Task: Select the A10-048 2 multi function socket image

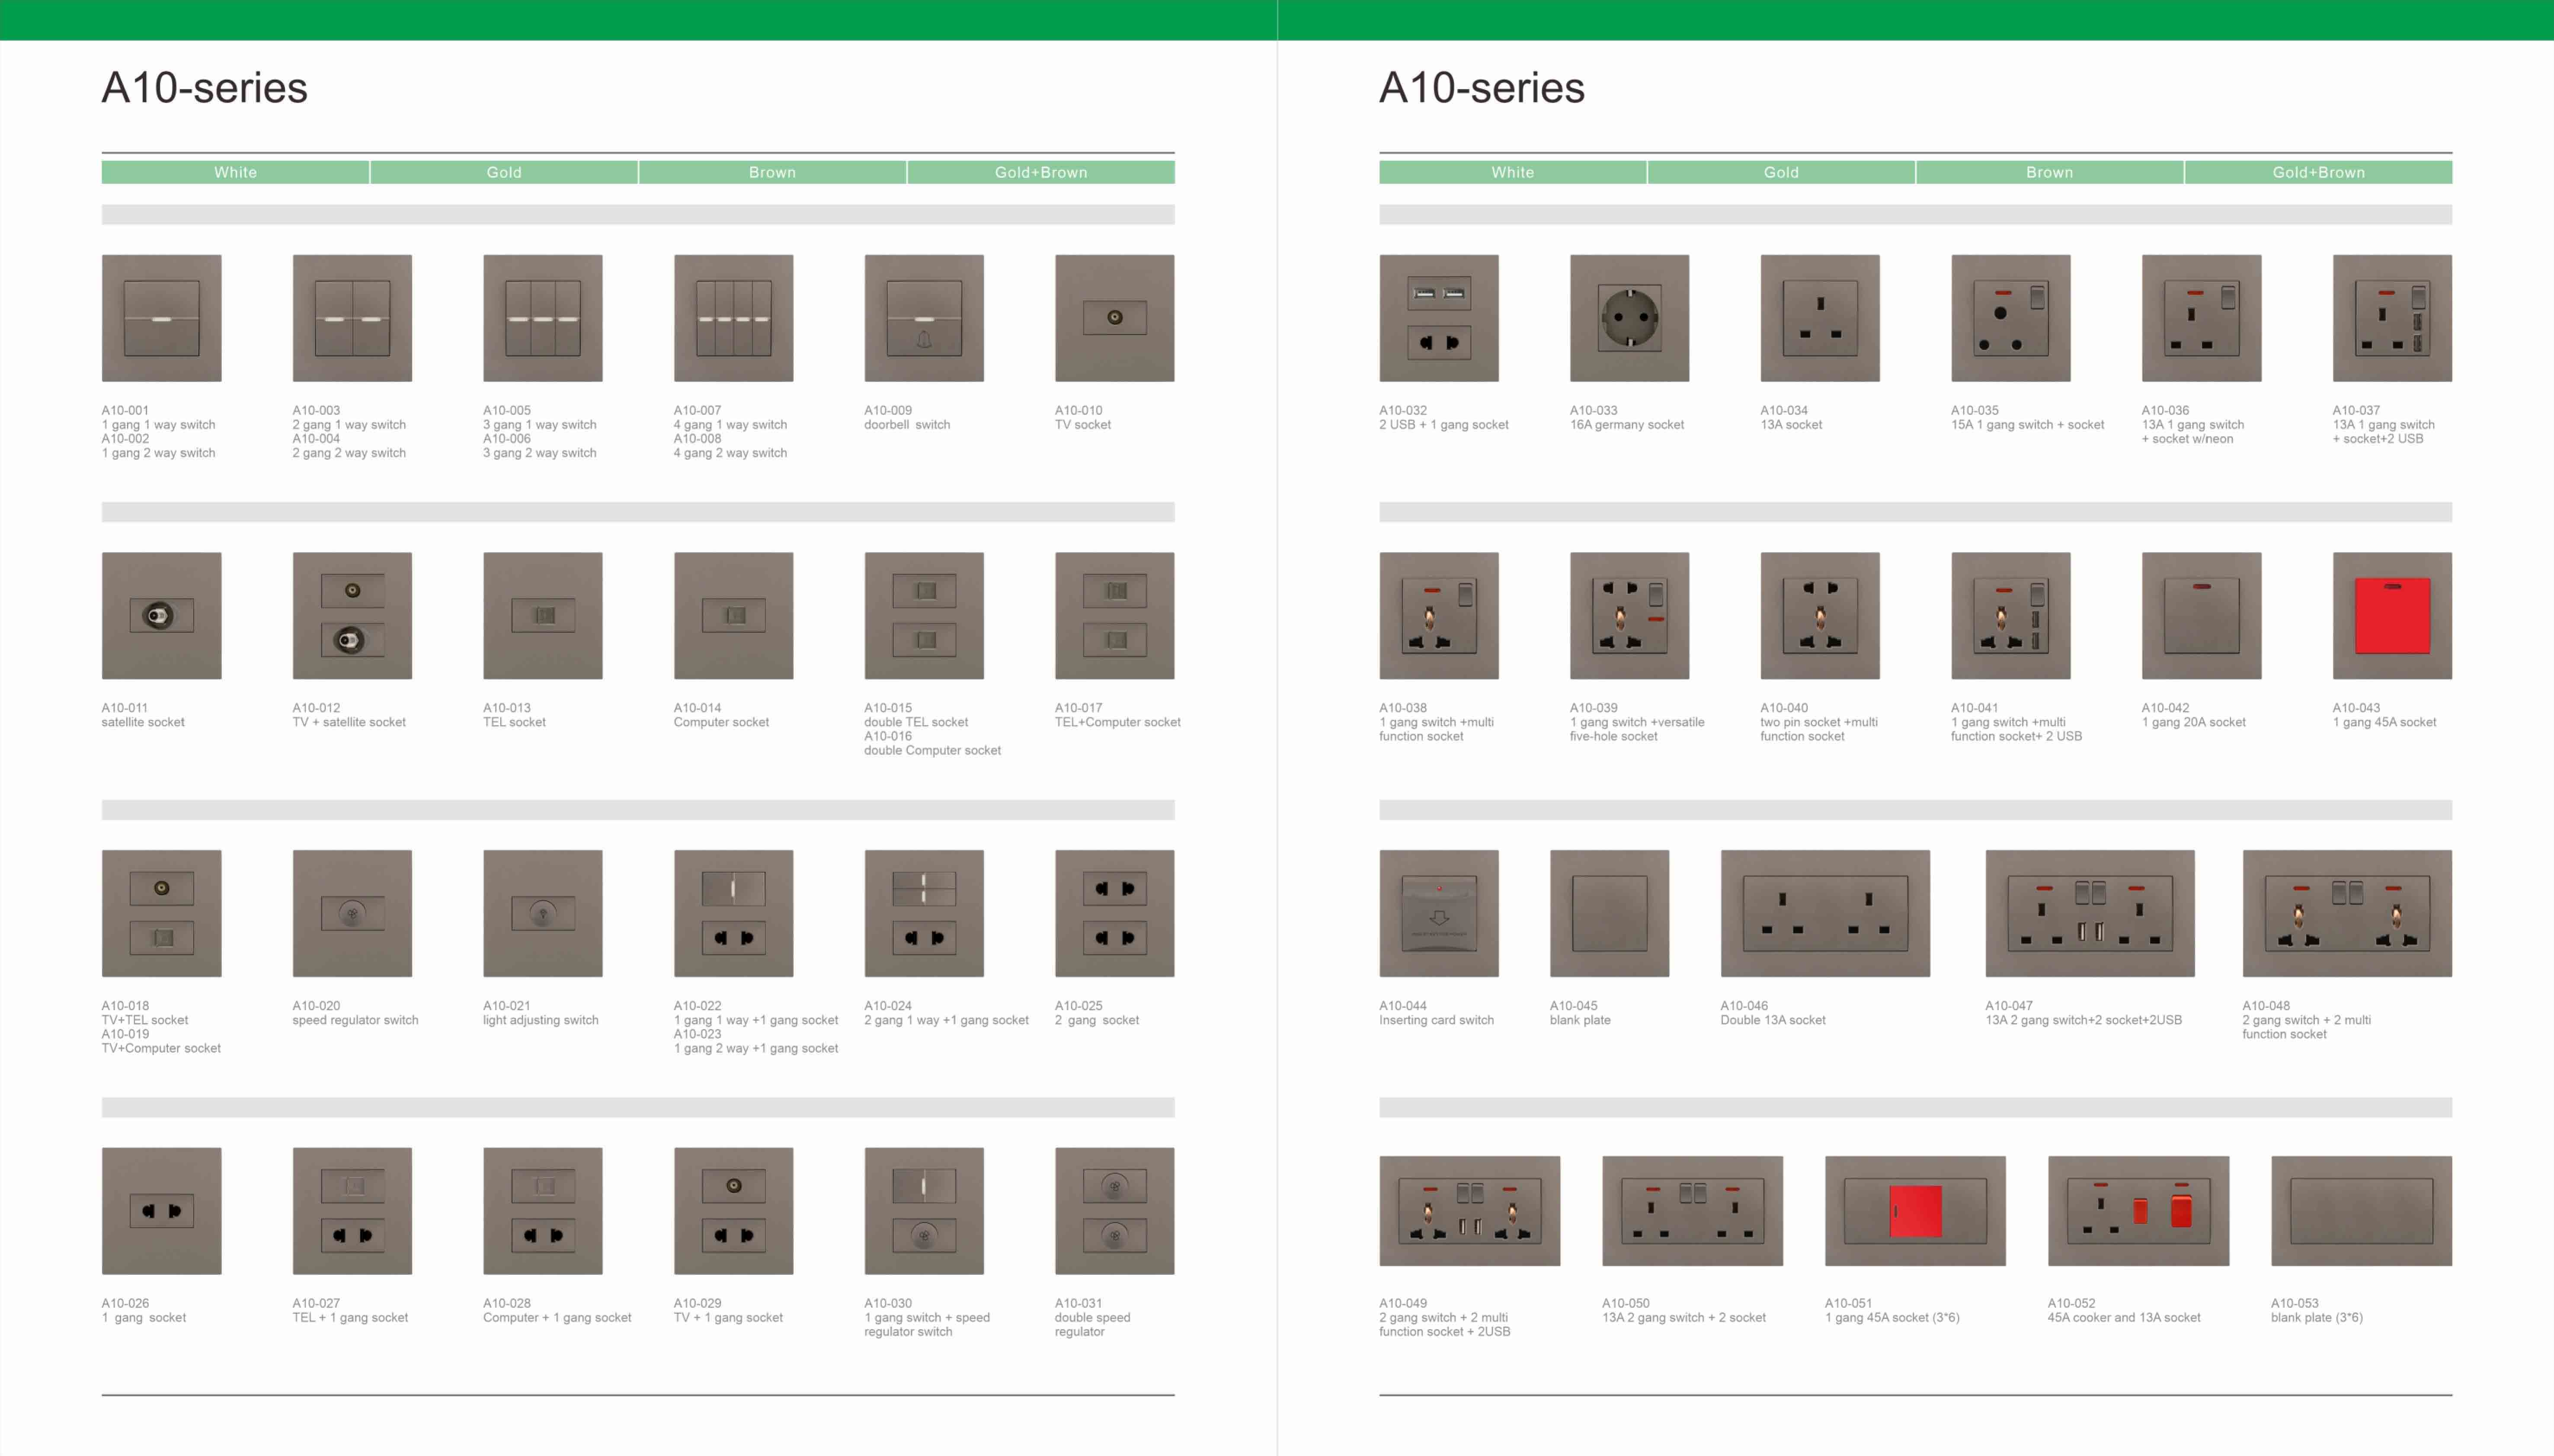Action: pos(2347,913)
